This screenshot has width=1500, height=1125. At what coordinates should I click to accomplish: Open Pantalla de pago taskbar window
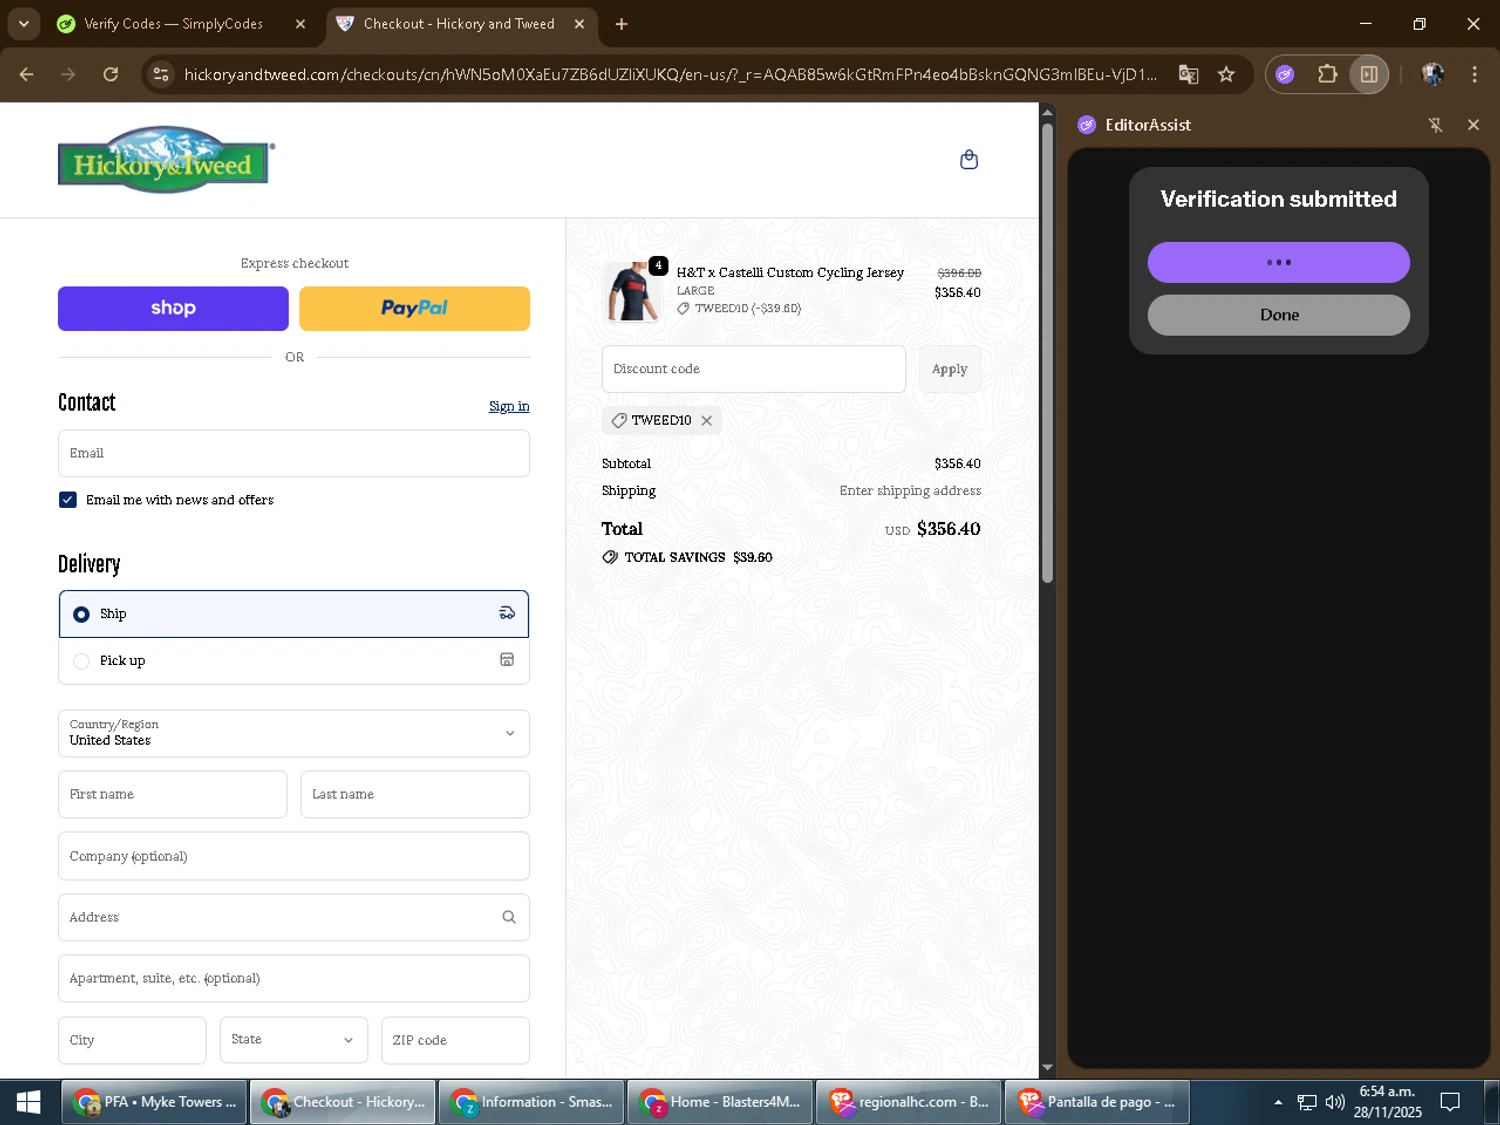[1097, 1102]
